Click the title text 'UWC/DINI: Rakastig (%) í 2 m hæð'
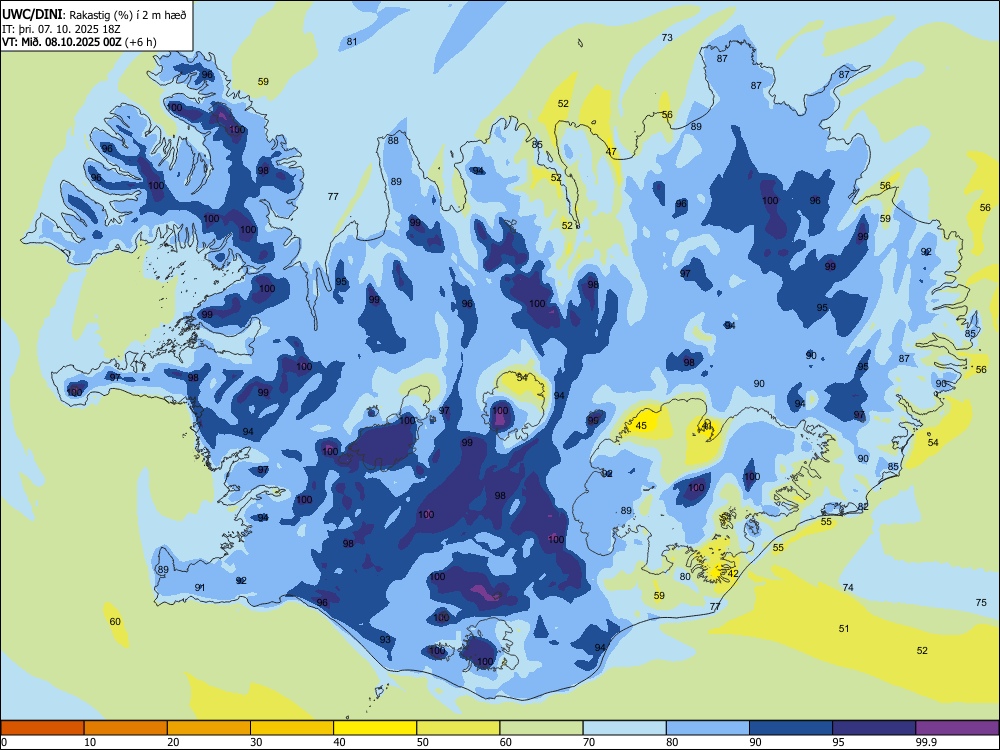 94,15
